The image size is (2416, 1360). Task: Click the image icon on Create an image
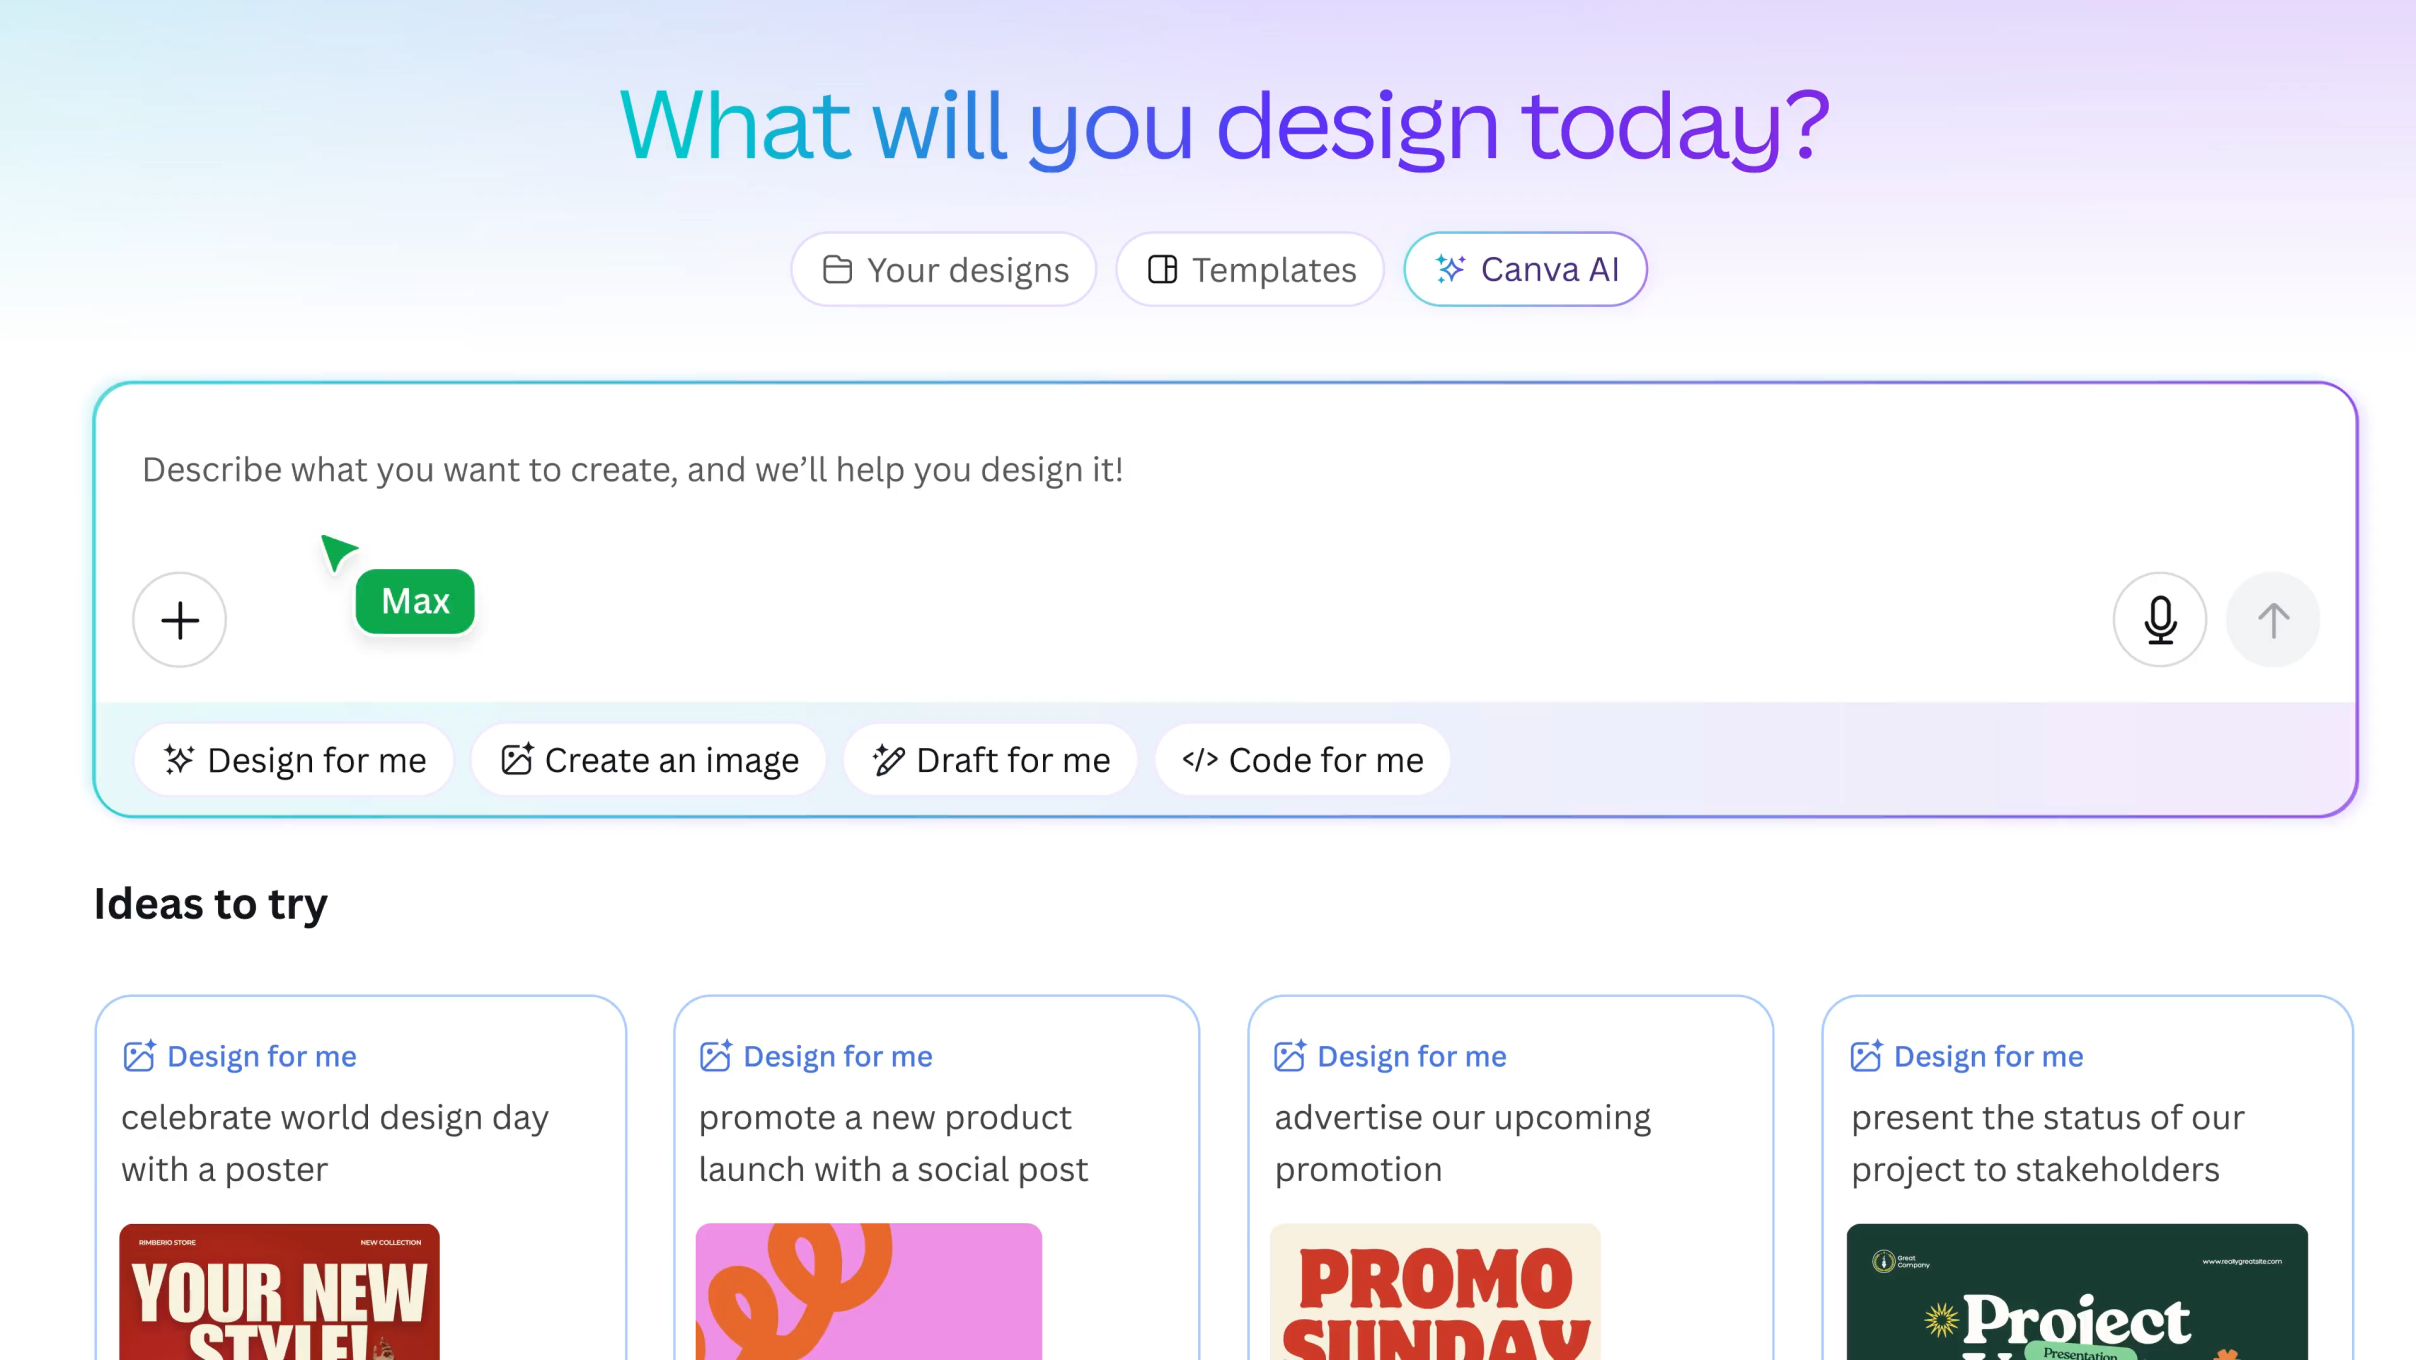click(x=517, y=760)
